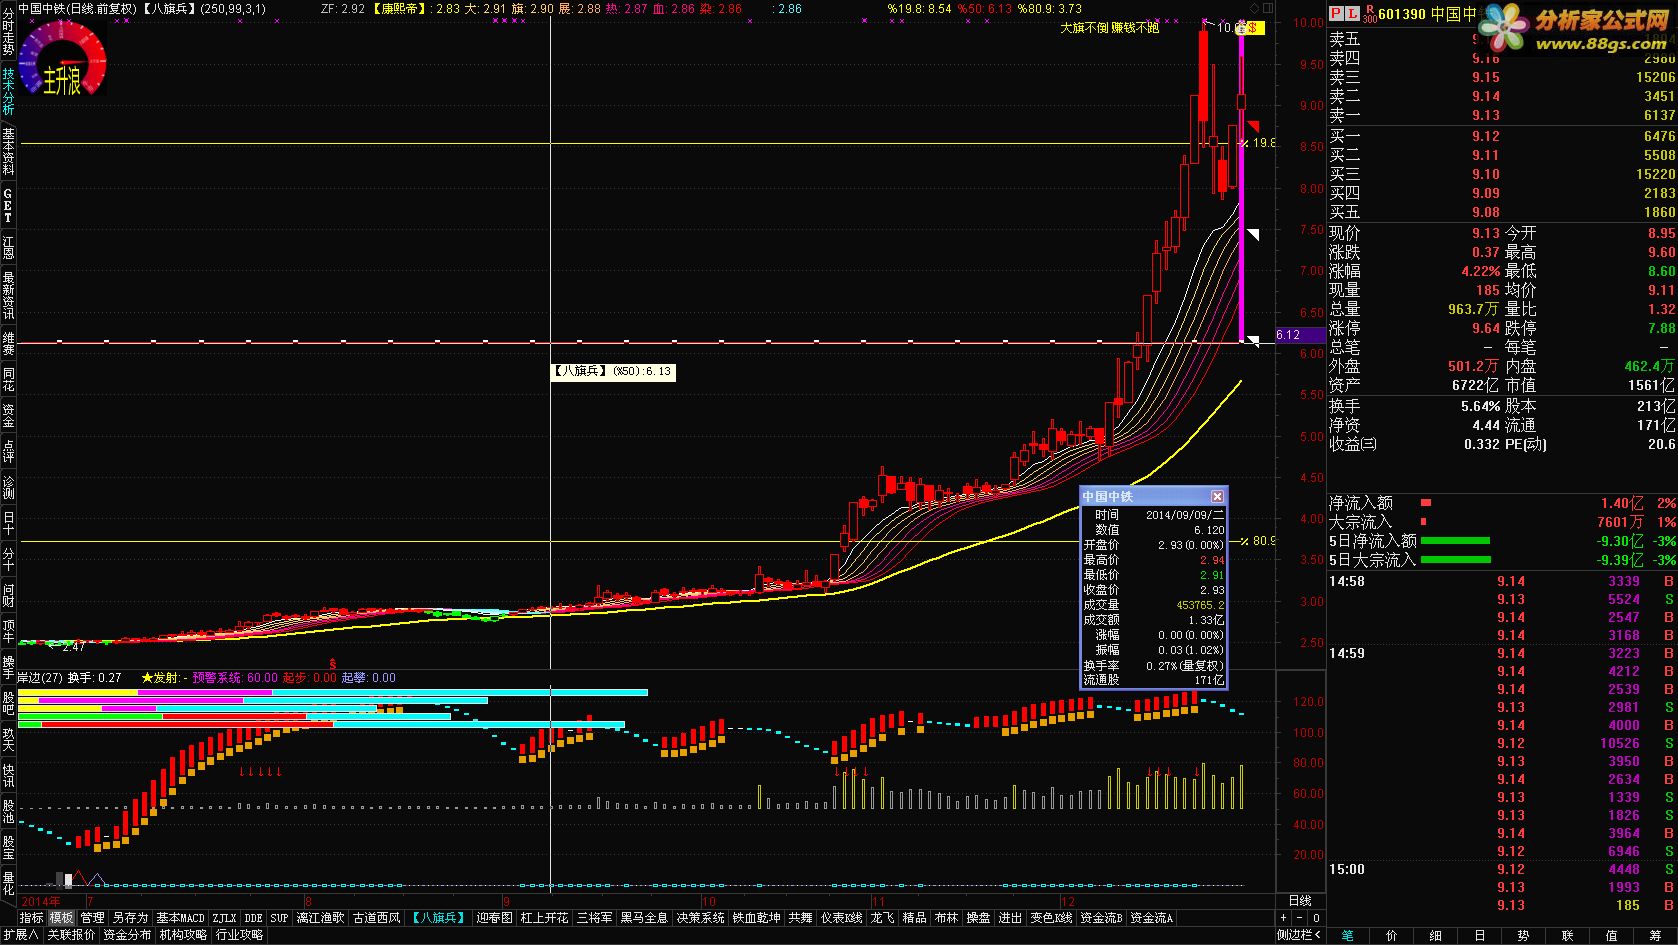The image size is (1678, 945).
Task: Select the 势 tab at bottom right
Action: pos(1523,935)
